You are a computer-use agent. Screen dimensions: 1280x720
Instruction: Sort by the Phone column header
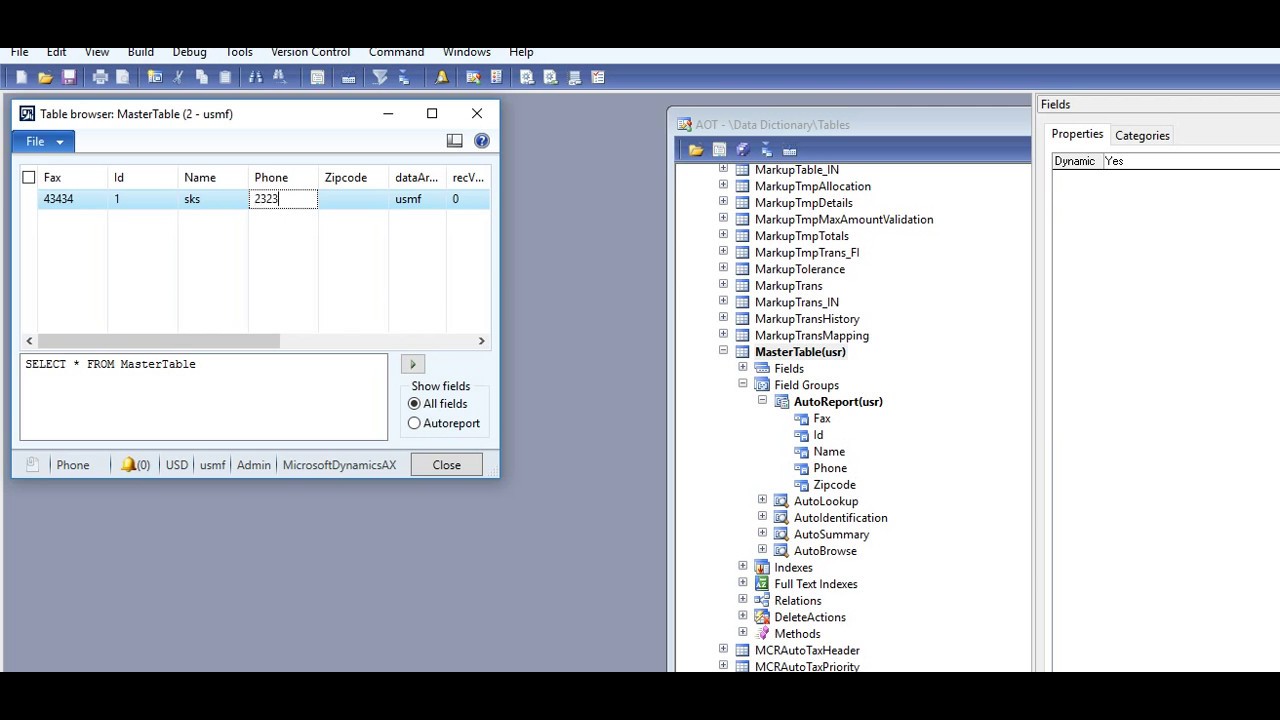point(283,177)
